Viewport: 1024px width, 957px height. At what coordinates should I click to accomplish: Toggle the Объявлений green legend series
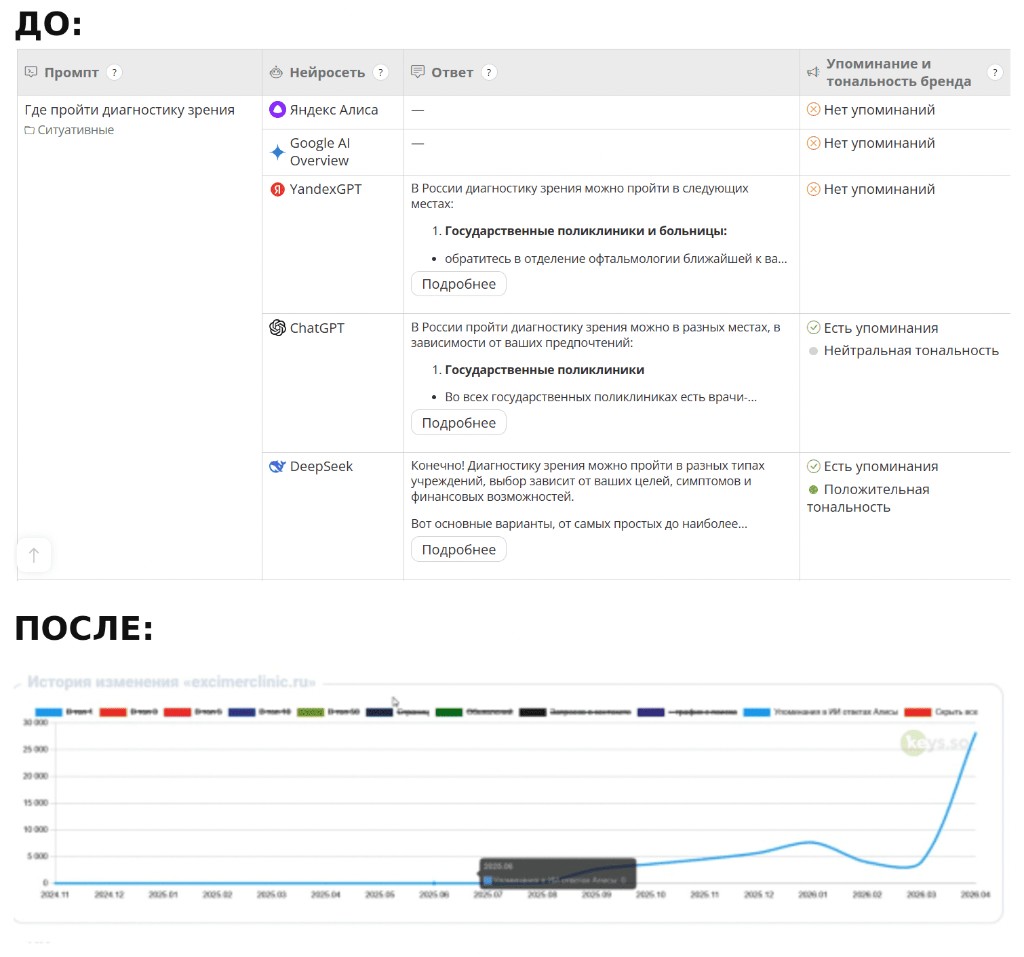(474, 712)
